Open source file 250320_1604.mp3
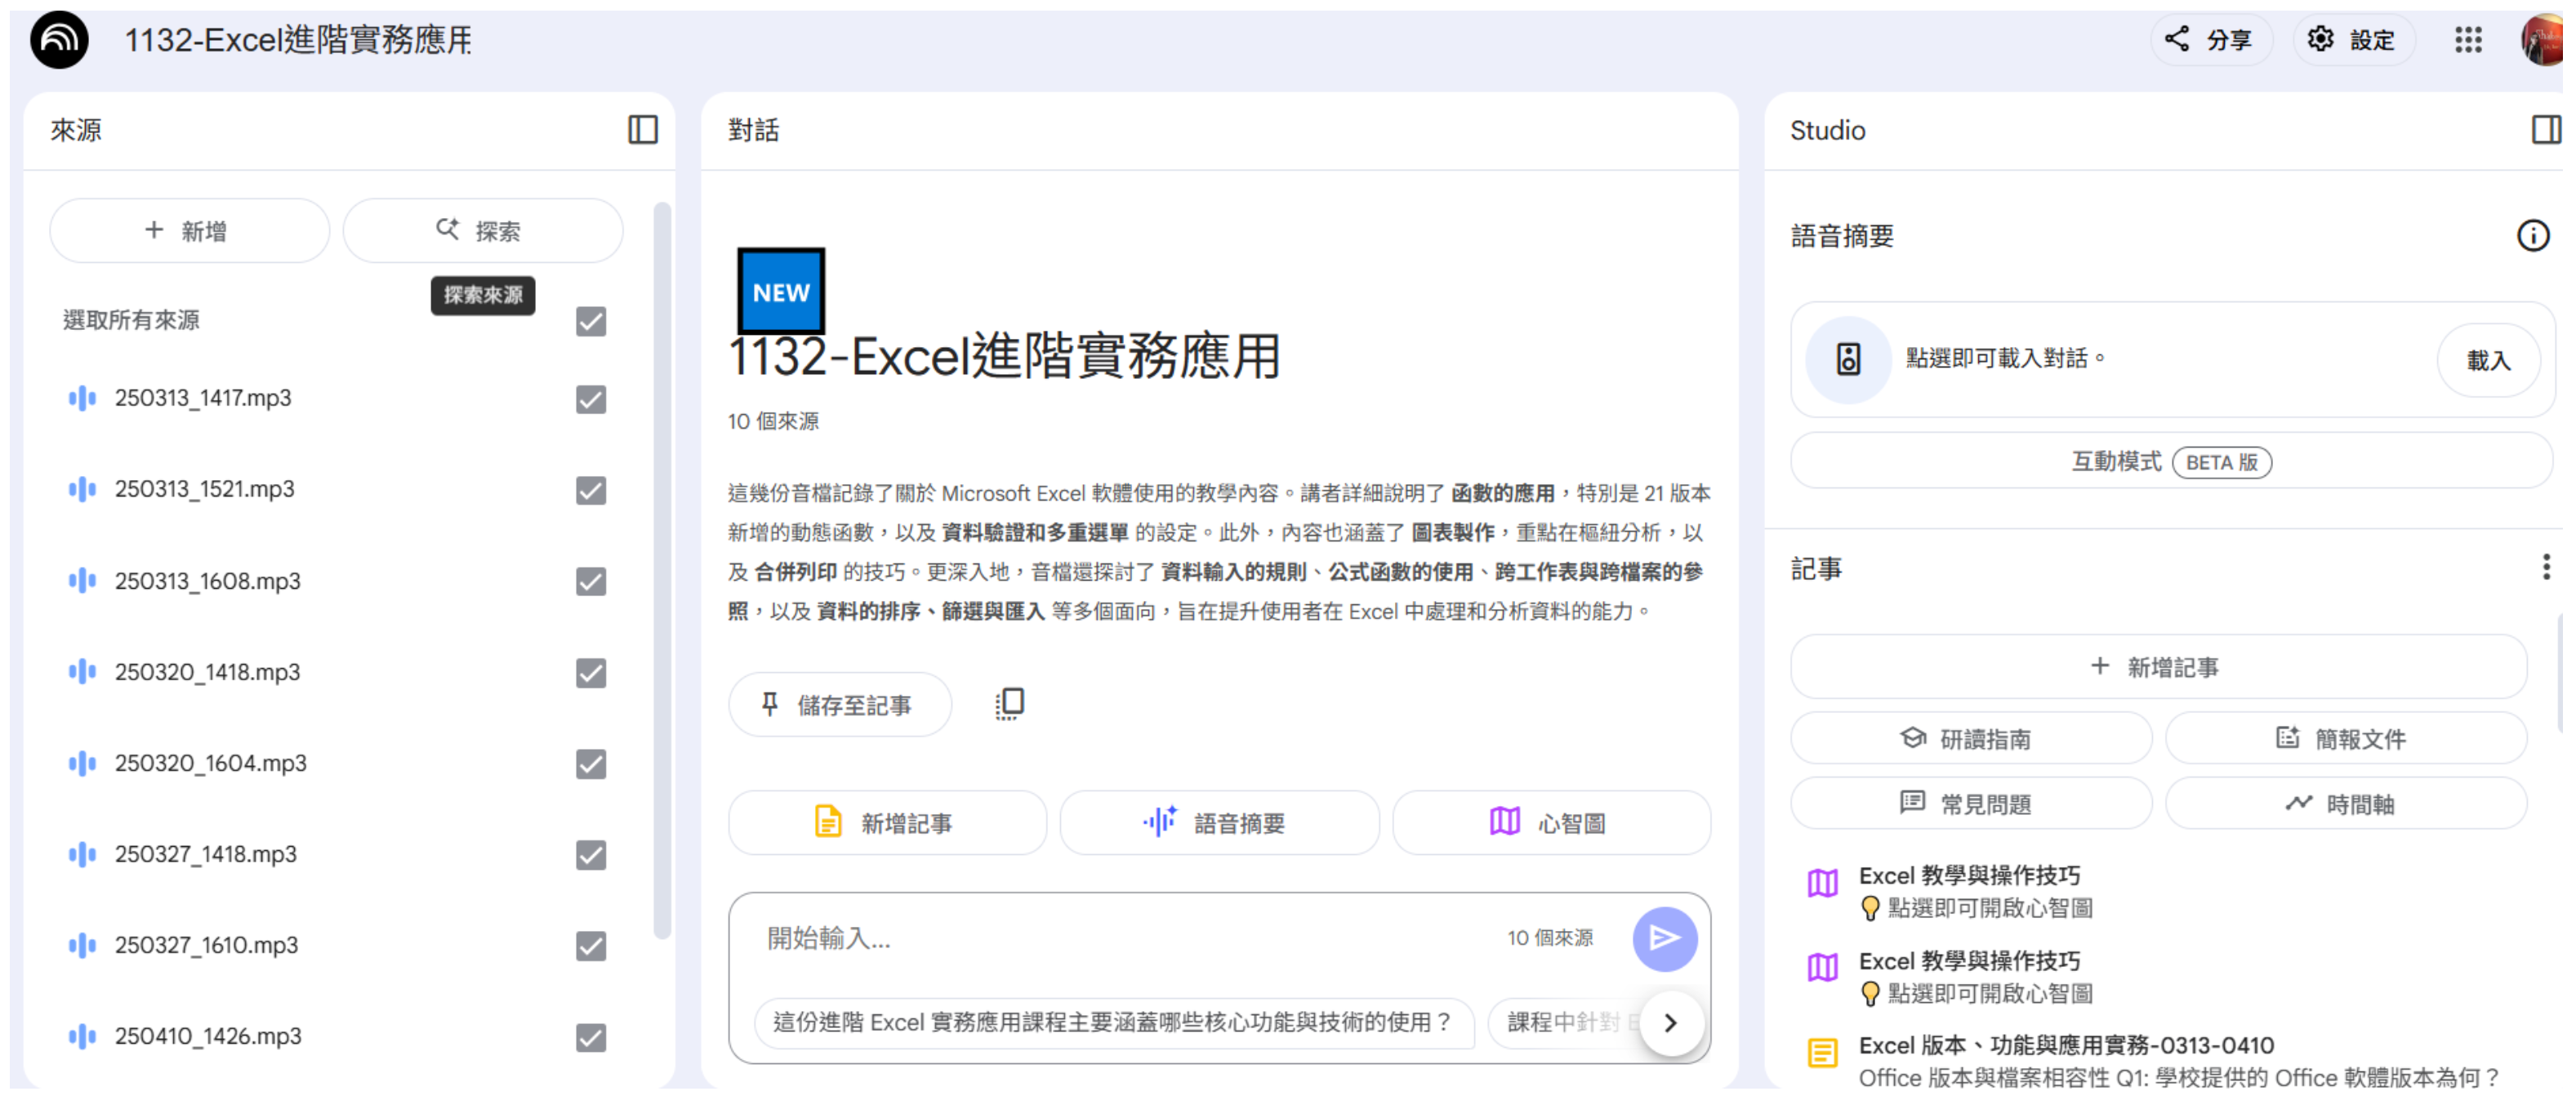The width and height of the screenshot is (2576, 1109). 210,763
